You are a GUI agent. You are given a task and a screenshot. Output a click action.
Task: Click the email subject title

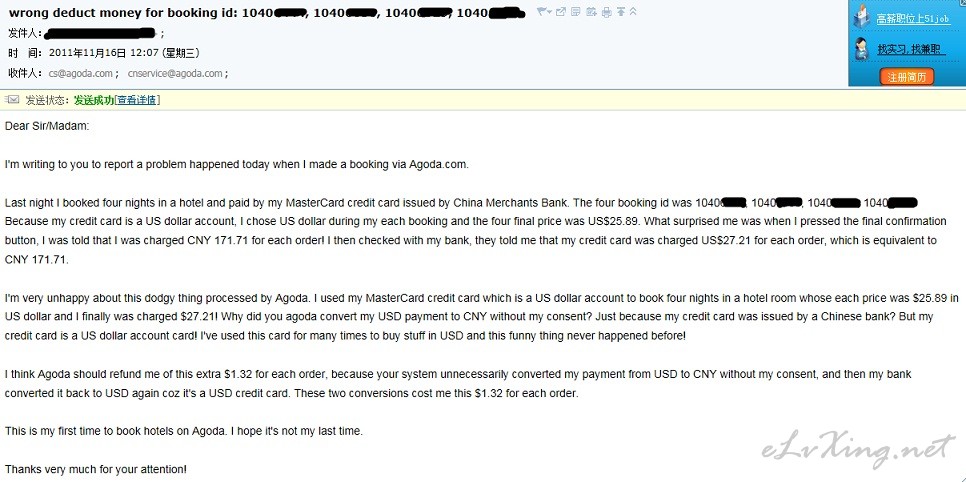click(x=266, y=12)
